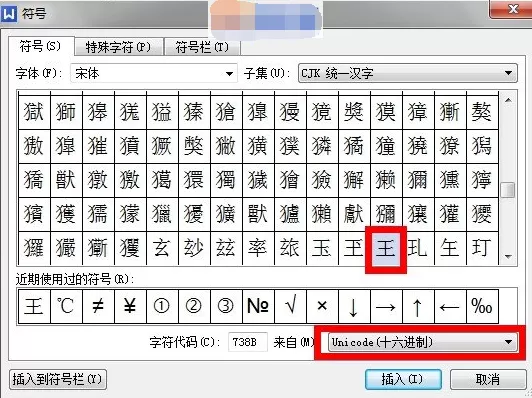
Task: Select the 獎 character in the symbol grid
Action: point(354,112)
